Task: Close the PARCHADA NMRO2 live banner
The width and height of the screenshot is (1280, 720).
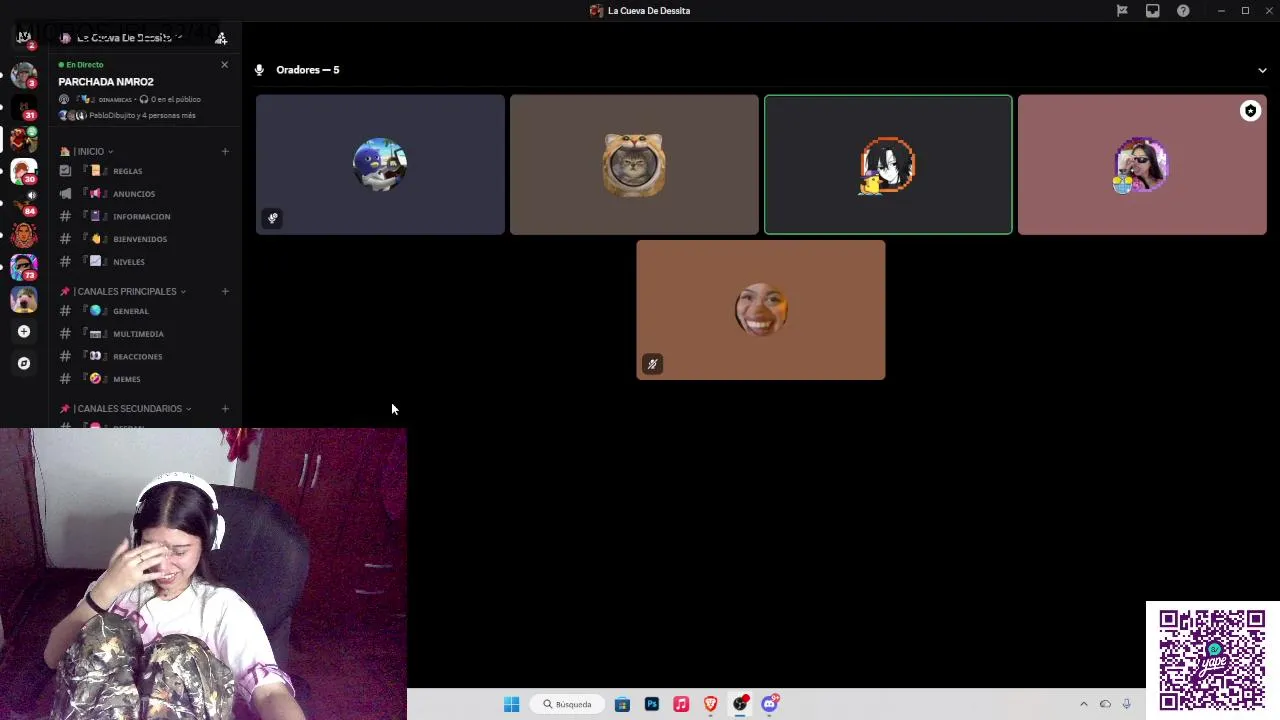Action: coord(224,64)
